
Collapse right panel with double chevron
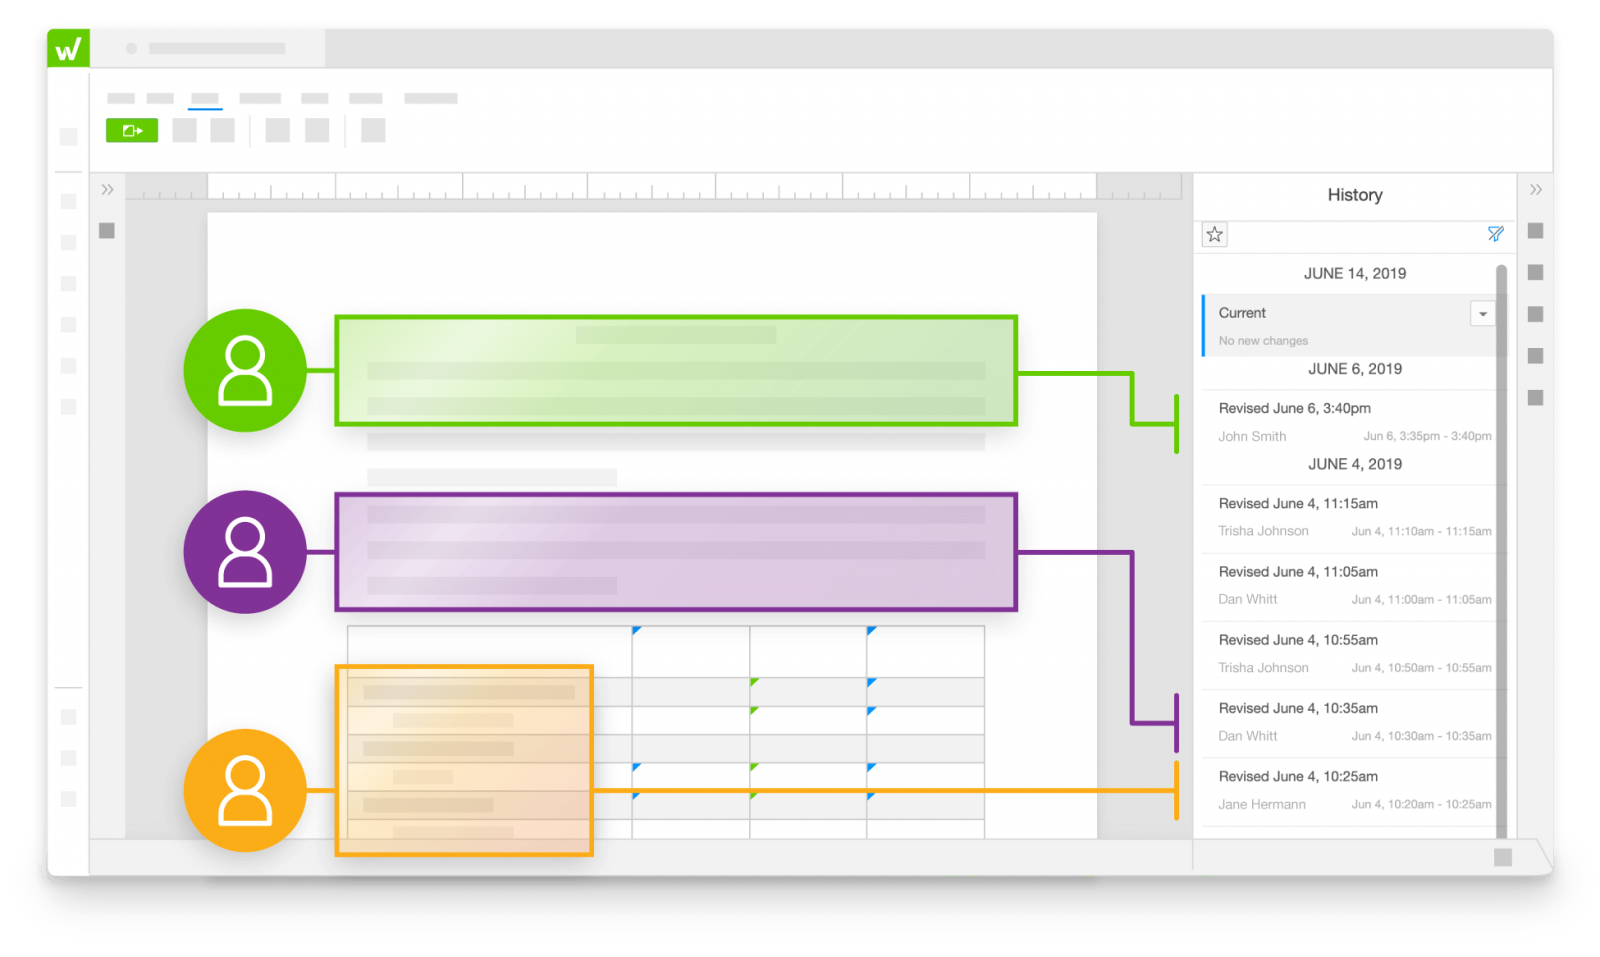tap(1535, 190)
